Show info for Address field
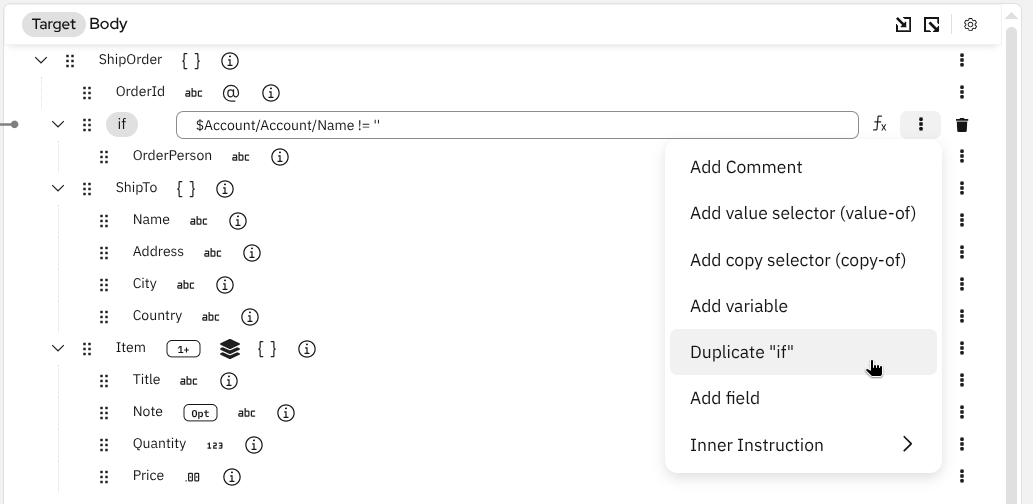This screenshot has height=504, width=1033. point(252,252)
